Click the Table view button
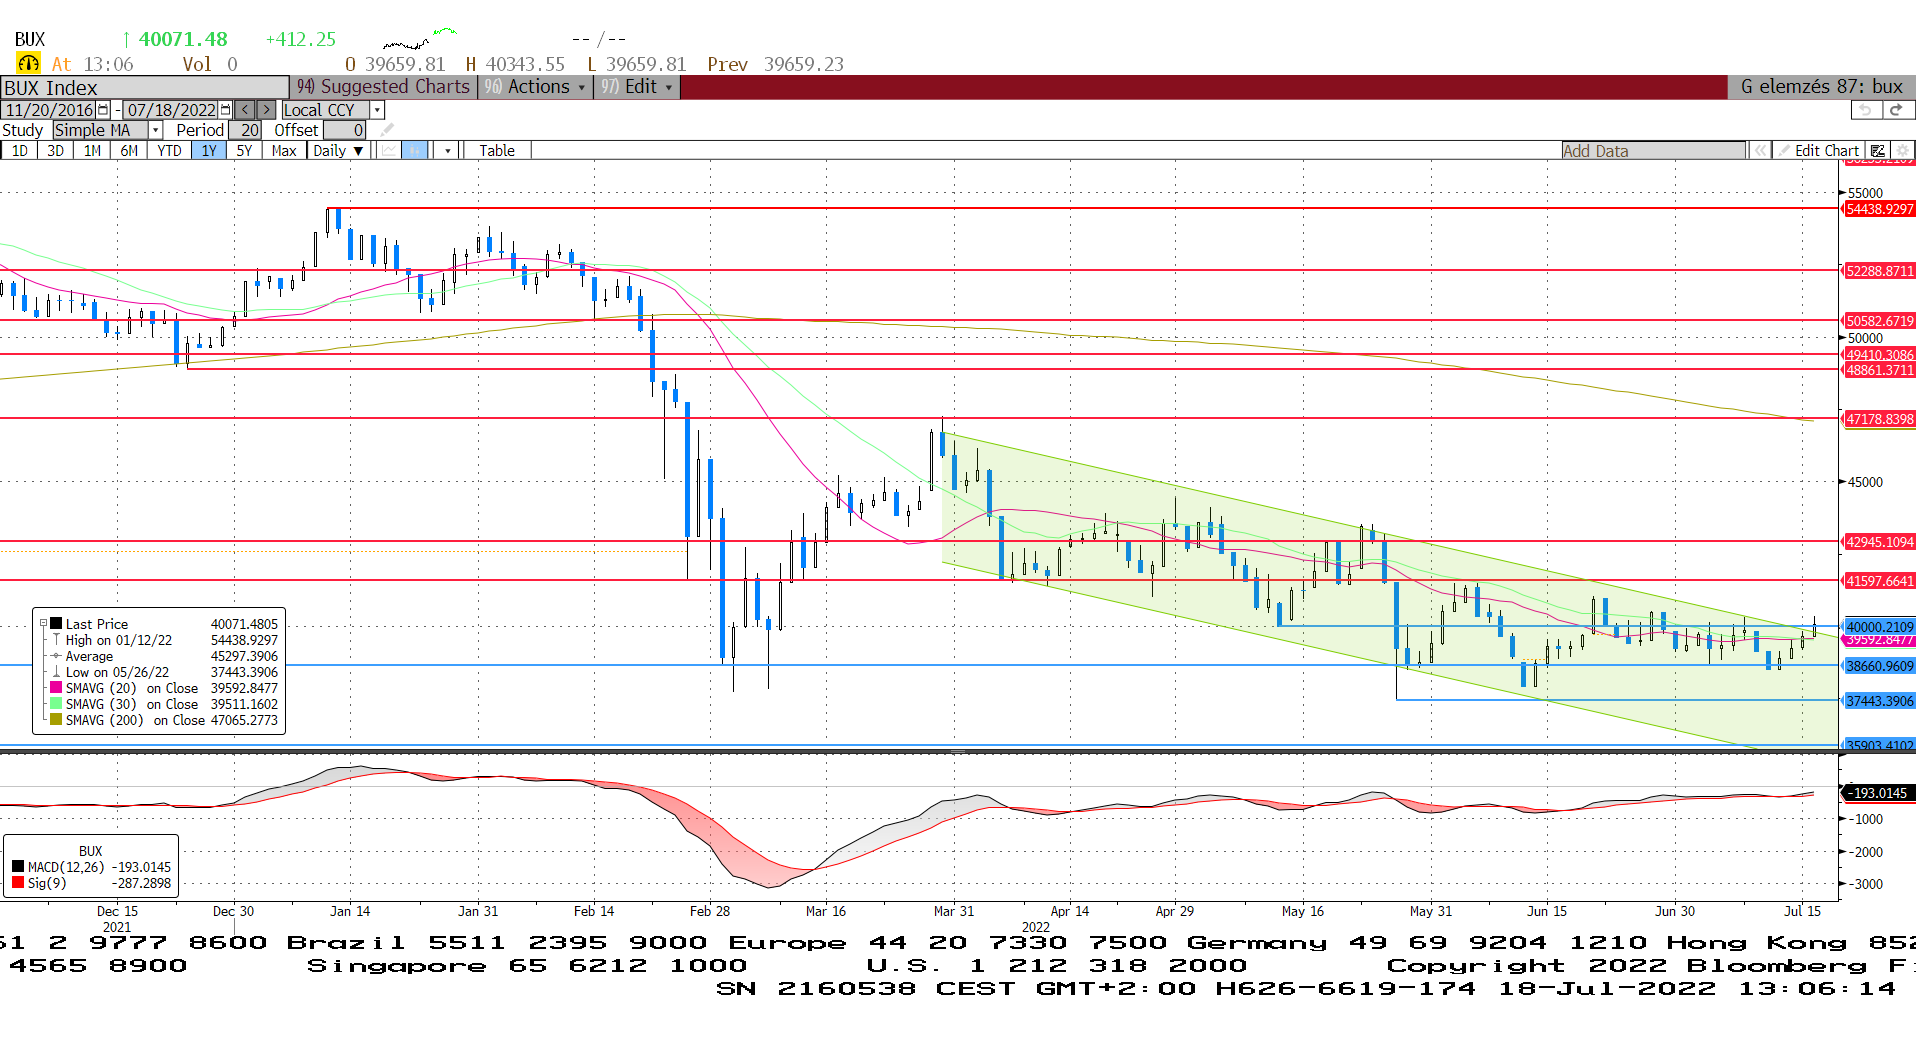 coord(497,151)
